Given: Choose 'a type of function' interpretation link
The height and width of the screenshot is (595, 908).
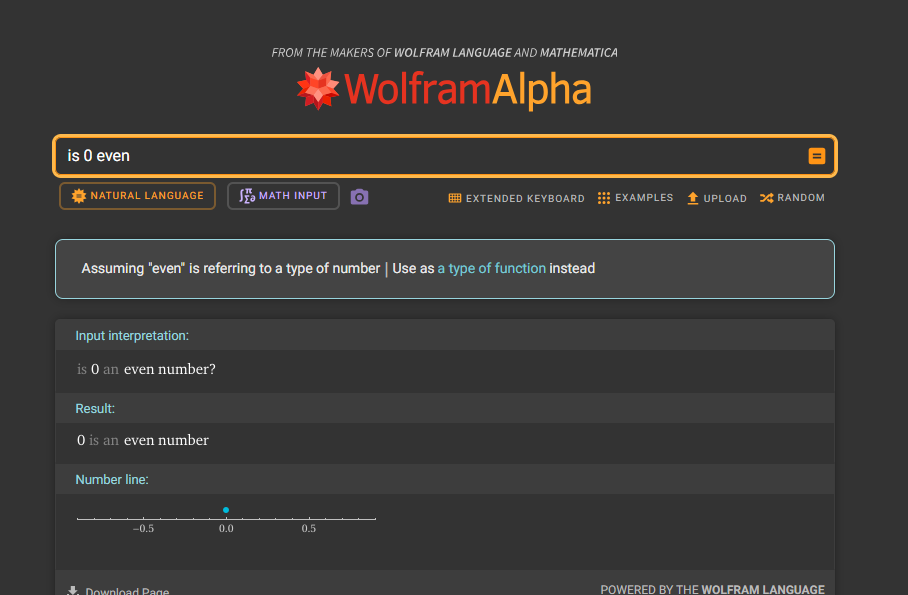Looking at the screenshot, I should 492,268.
